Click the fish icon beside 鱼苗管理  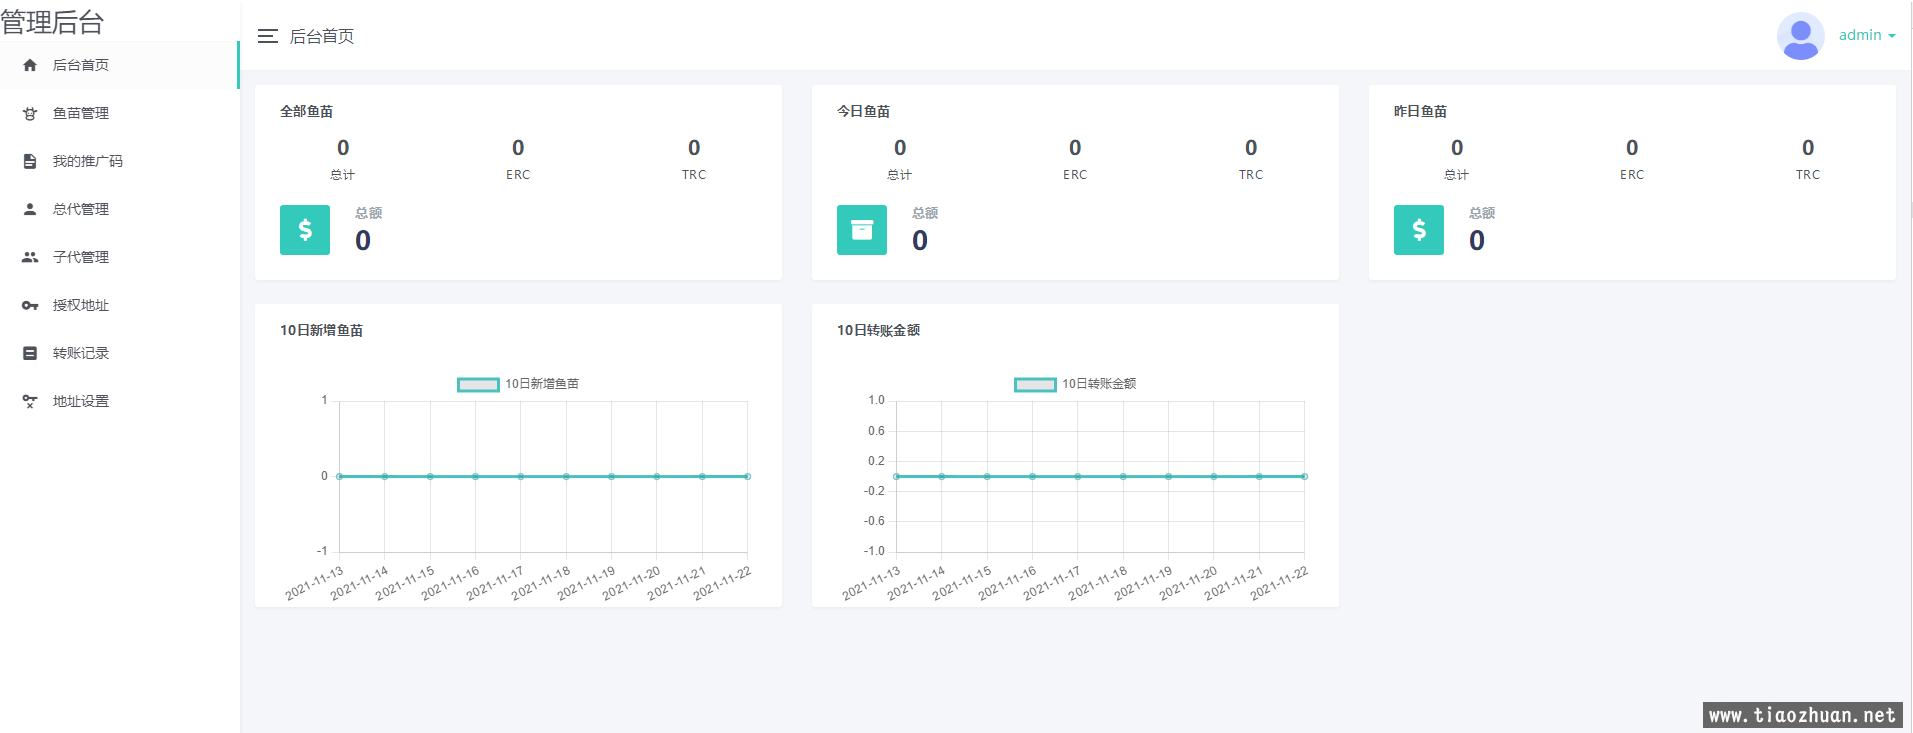coord(30,113)
